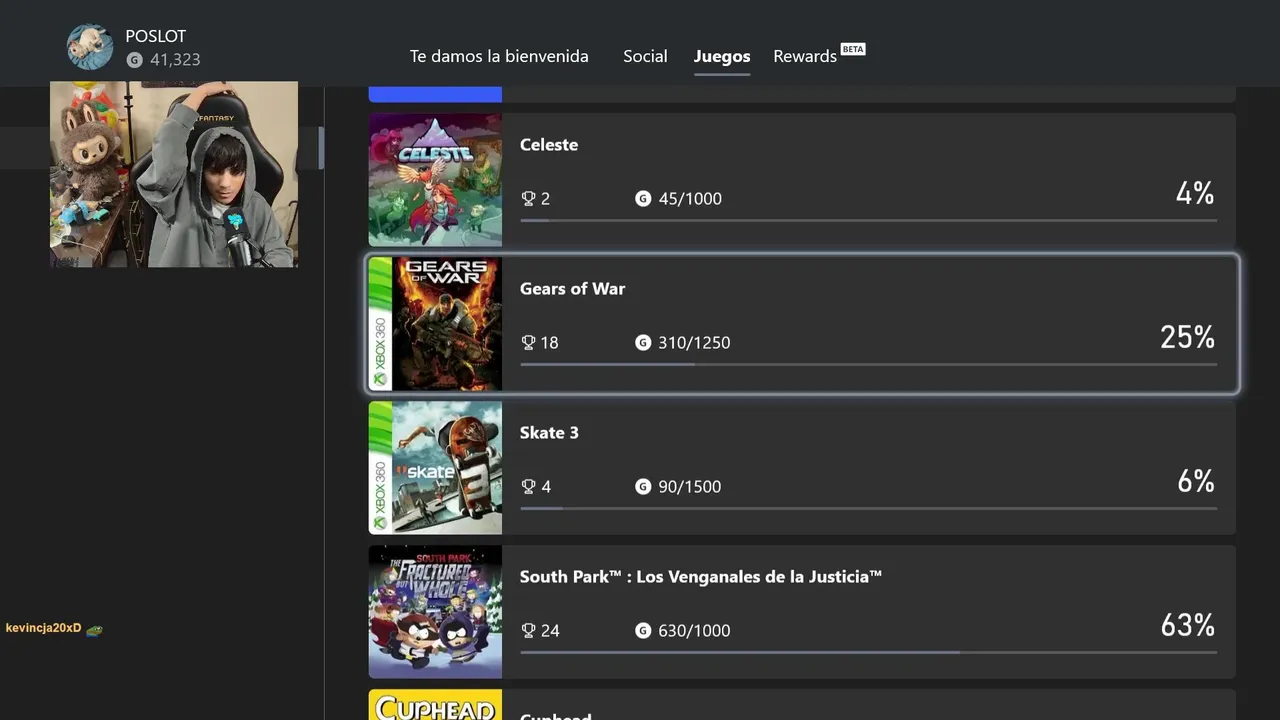
Task: Select the gamerscore icon in Celeste row
Action: coord(643,198)
